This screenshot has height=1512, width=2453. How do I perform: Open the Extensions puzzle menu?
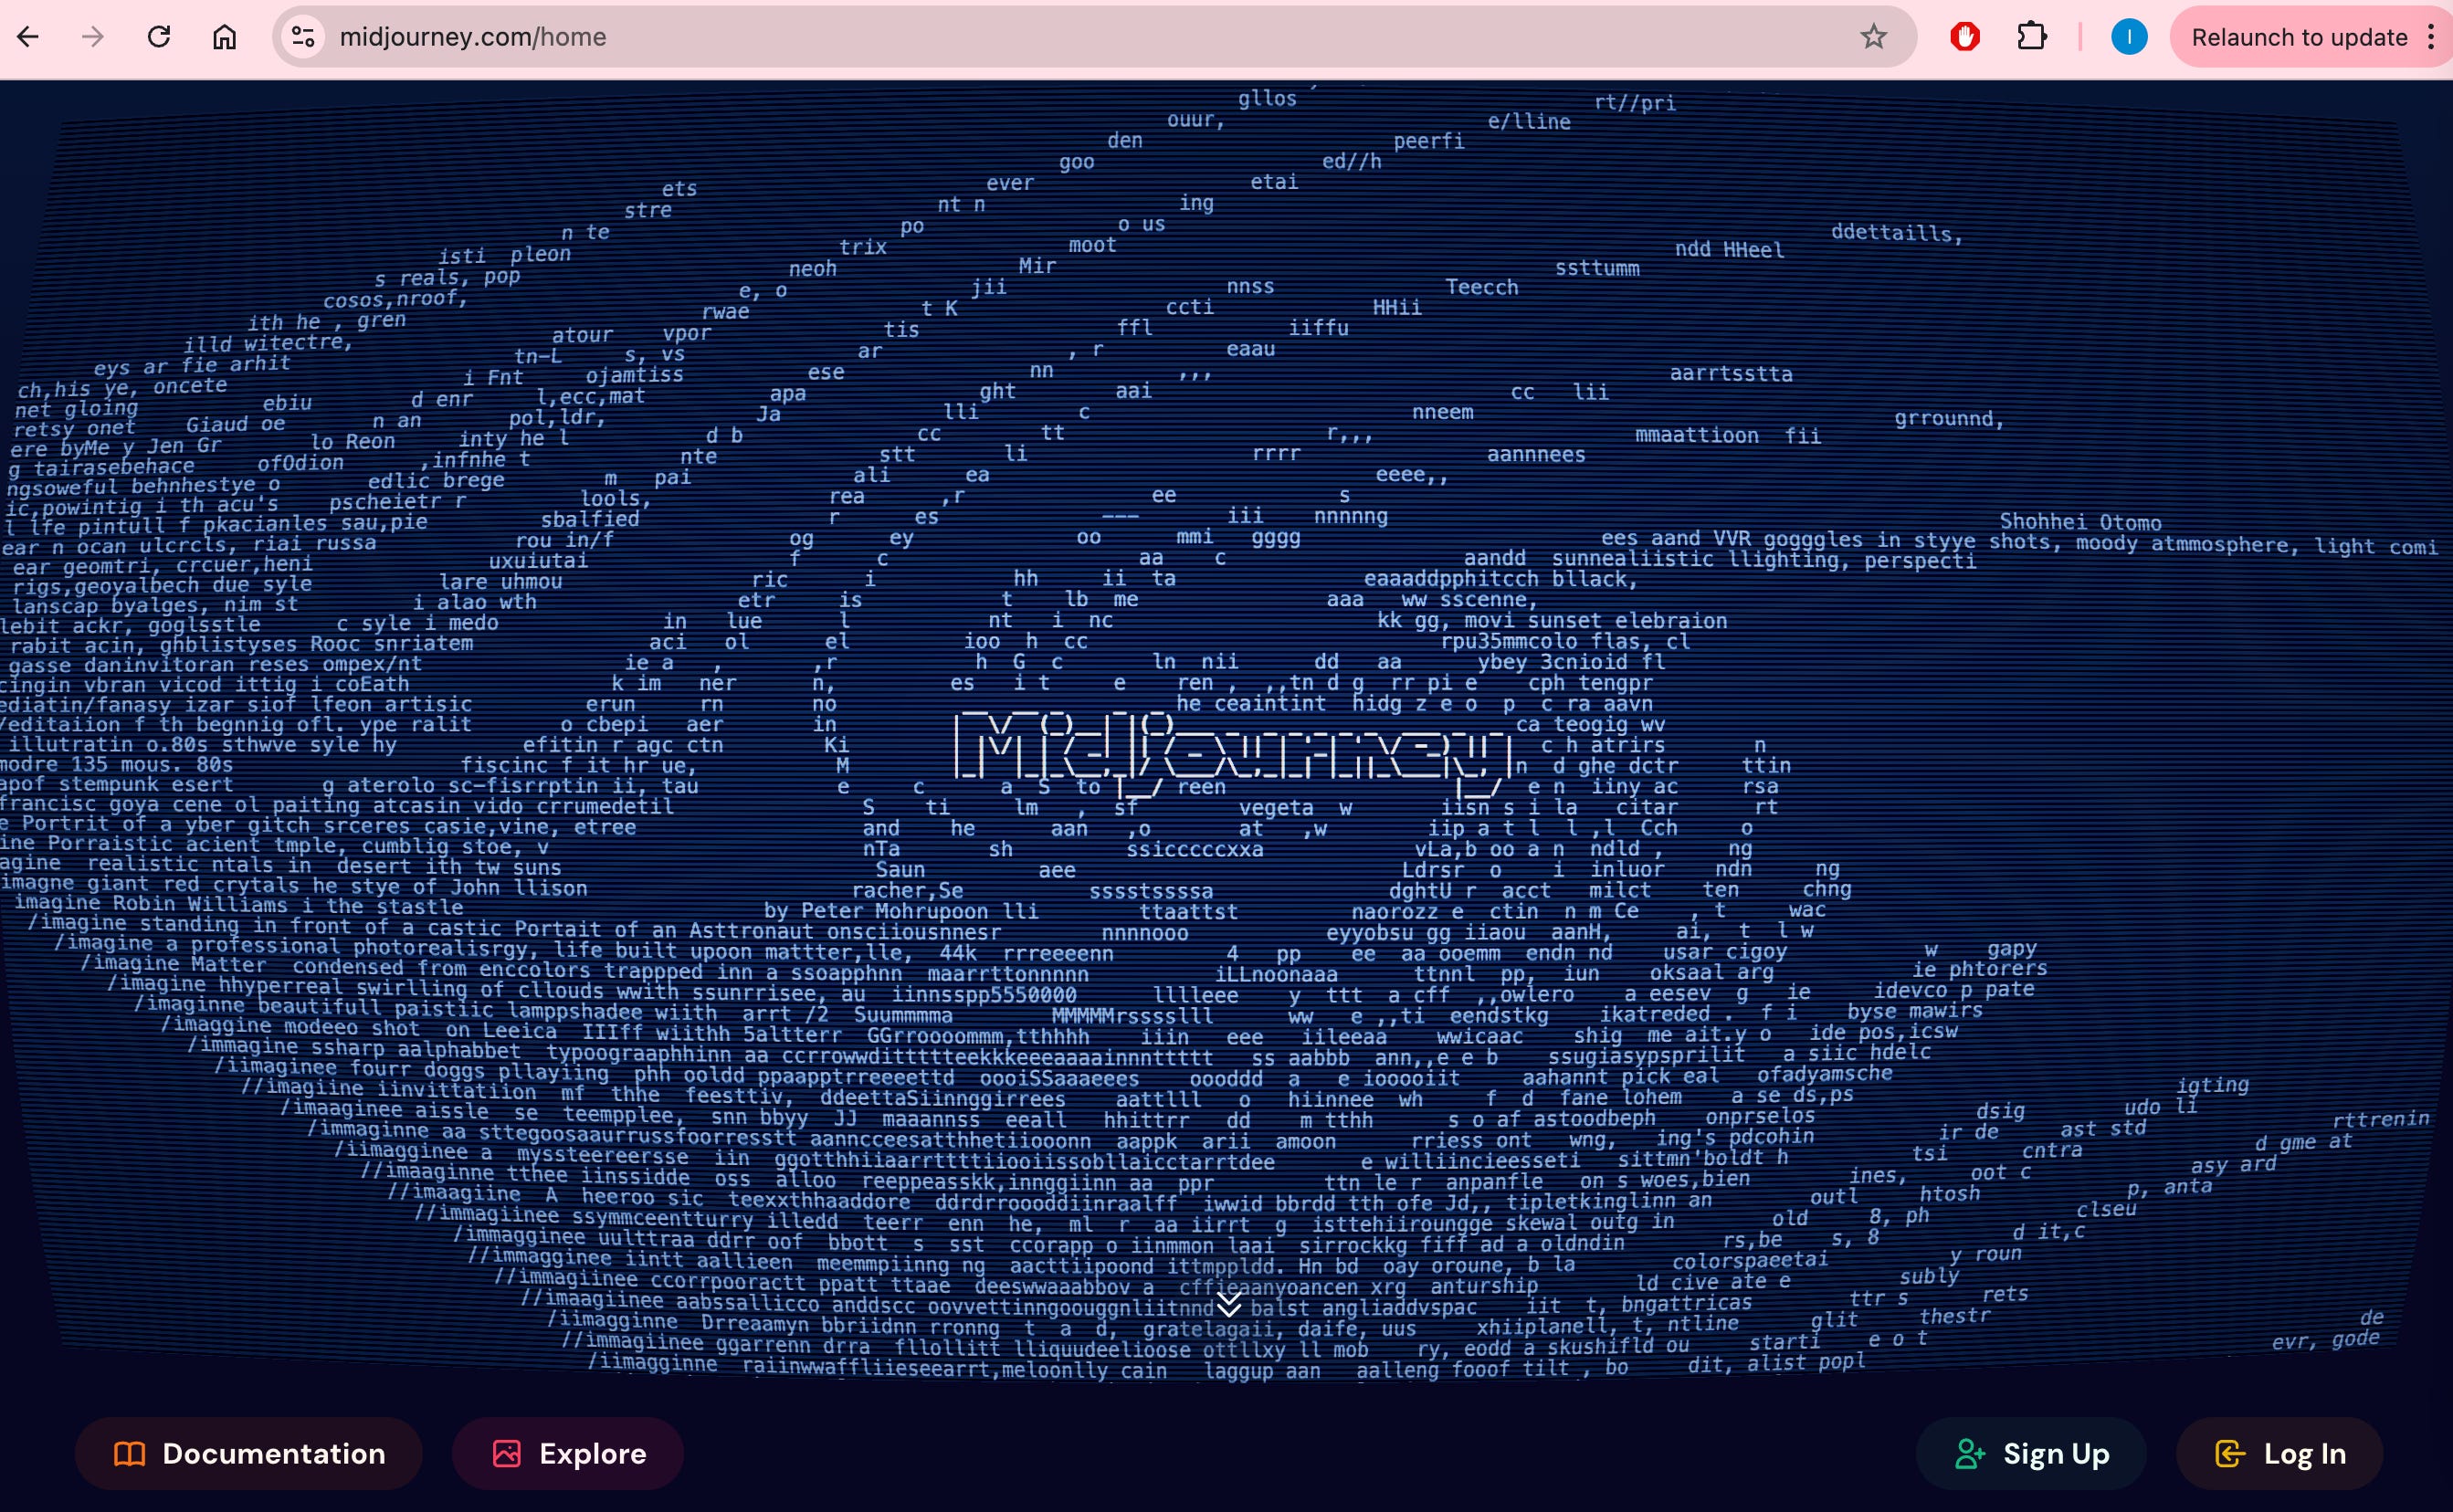(2031, 37)
